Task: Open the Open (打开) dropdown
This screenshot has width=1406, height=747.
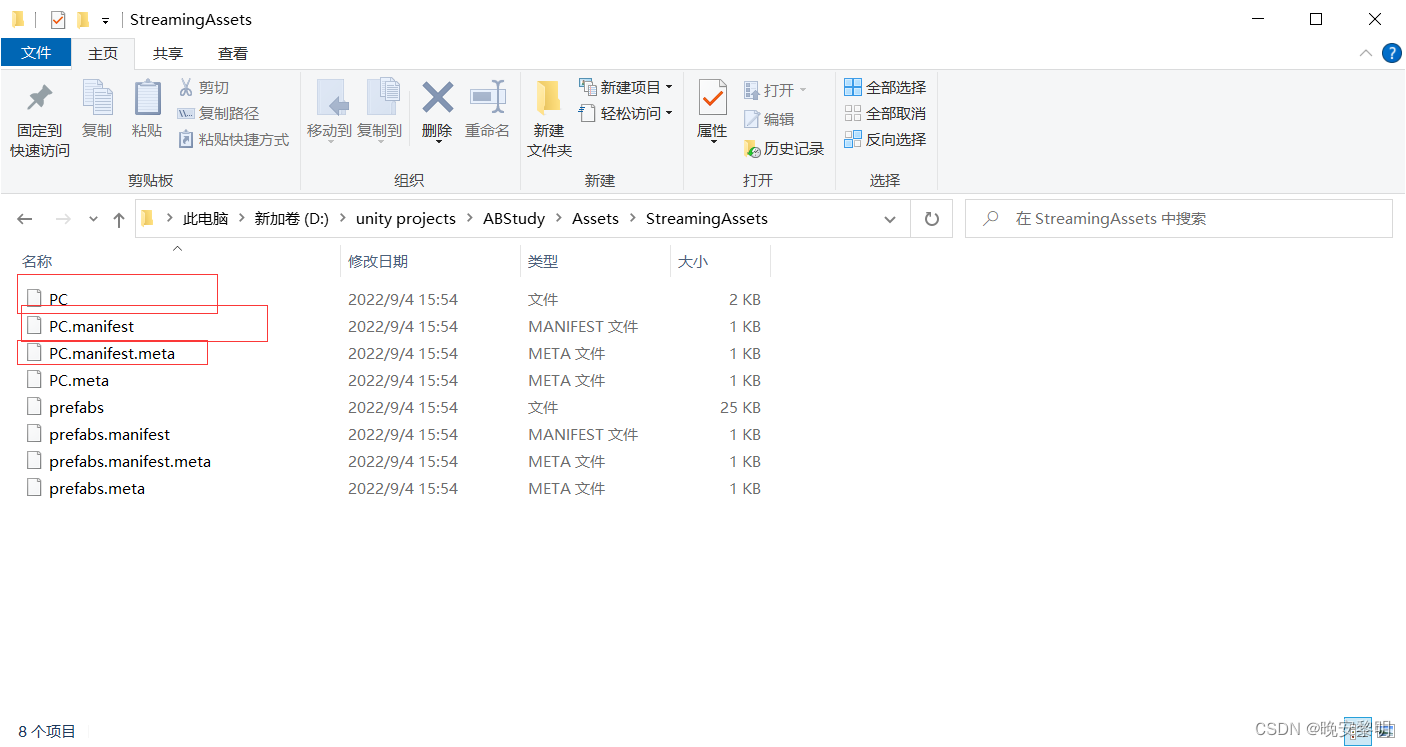Action: click(775, 90)
